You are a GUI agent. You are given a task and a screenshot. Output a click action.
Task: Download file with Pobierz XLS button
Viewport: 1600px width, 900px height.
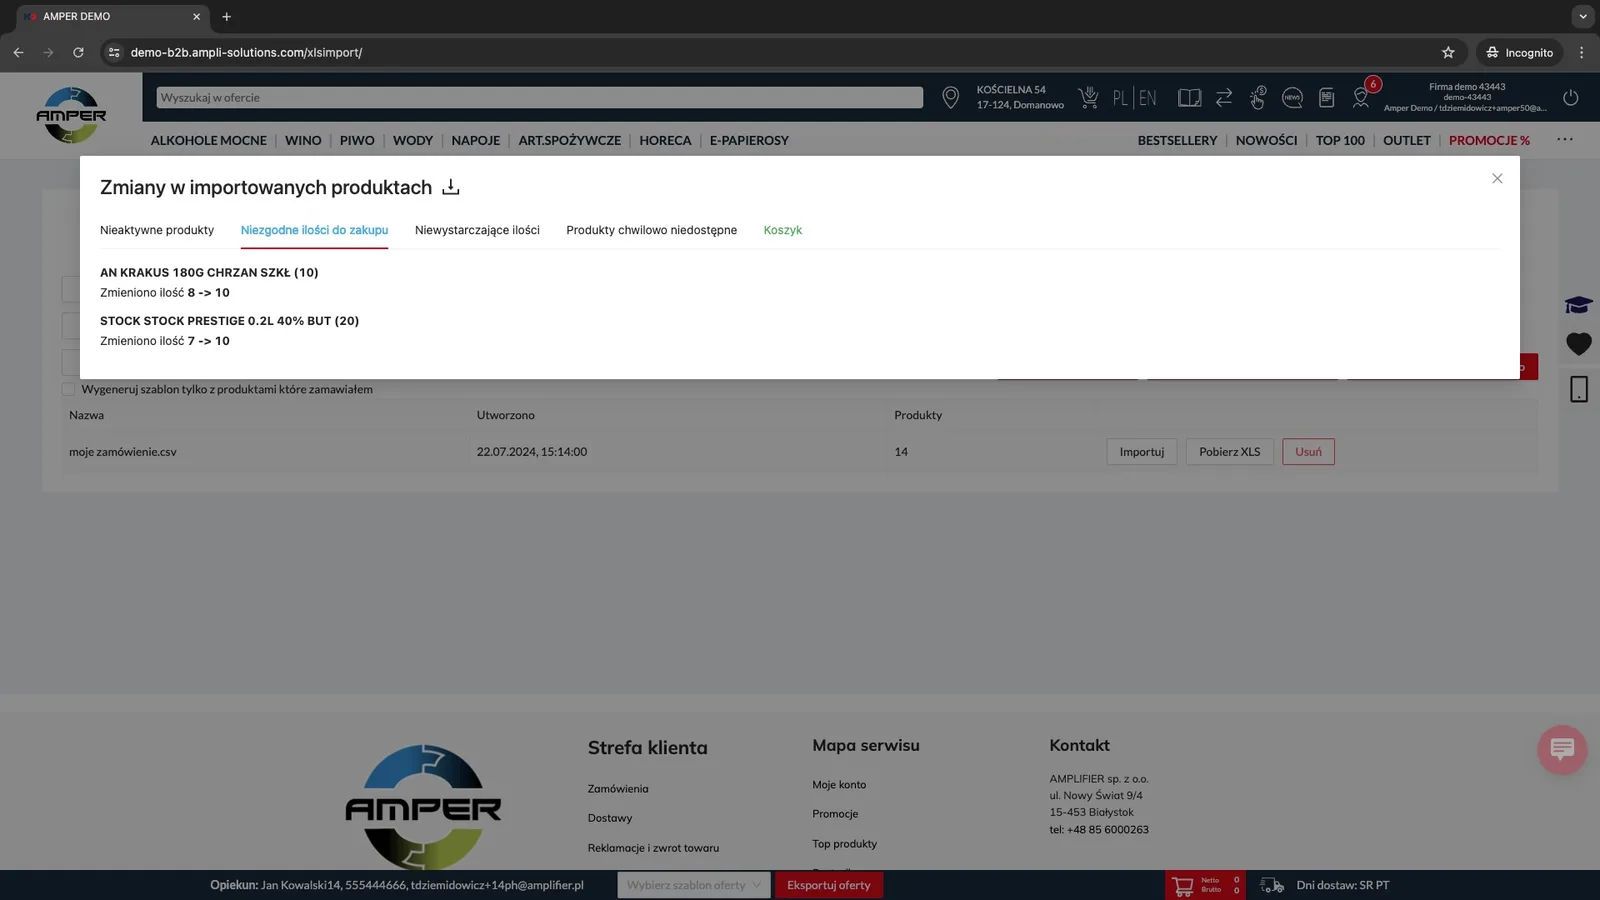pos(1229,452)
